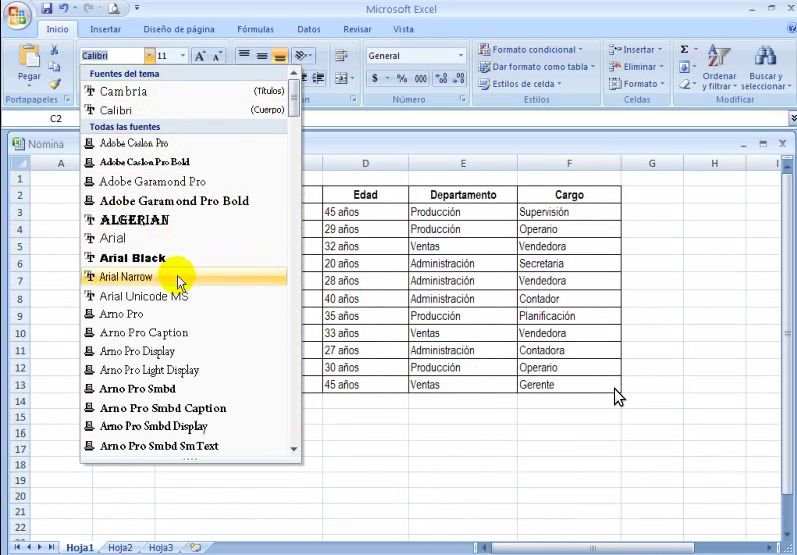This screenshot has height=555, width=797.
Task: Insert a new worksheet tab
Action: [196, 547]
